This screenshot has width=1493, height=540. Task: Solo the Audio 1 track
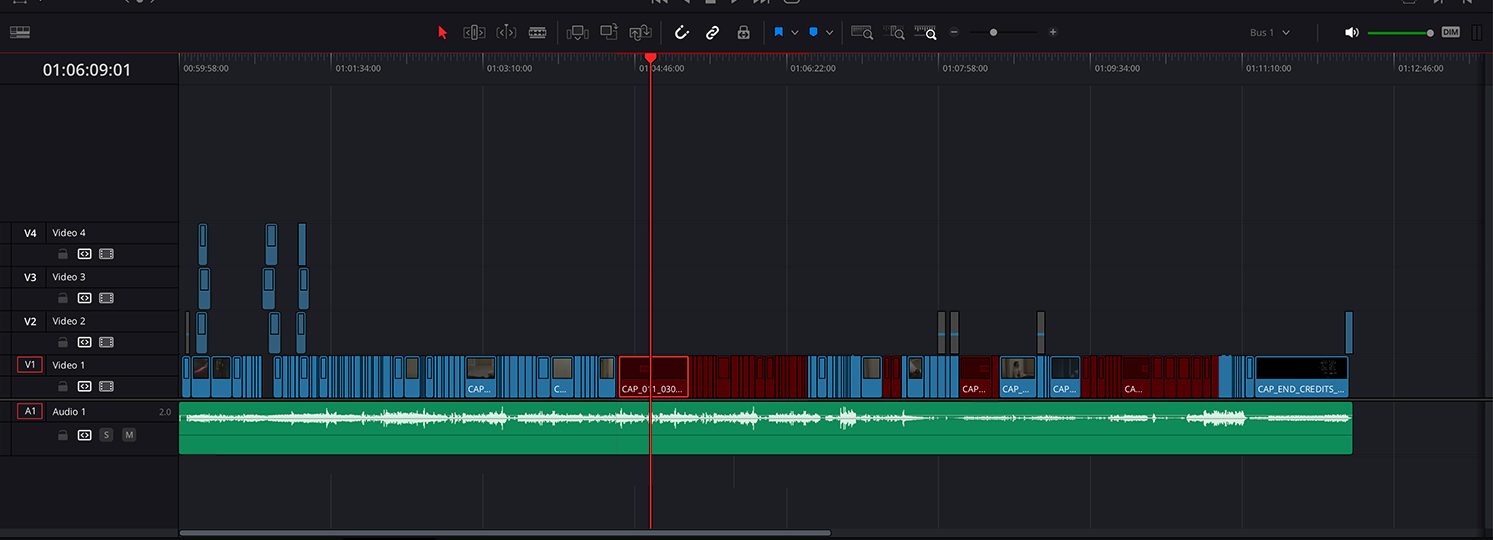point(106,435)
